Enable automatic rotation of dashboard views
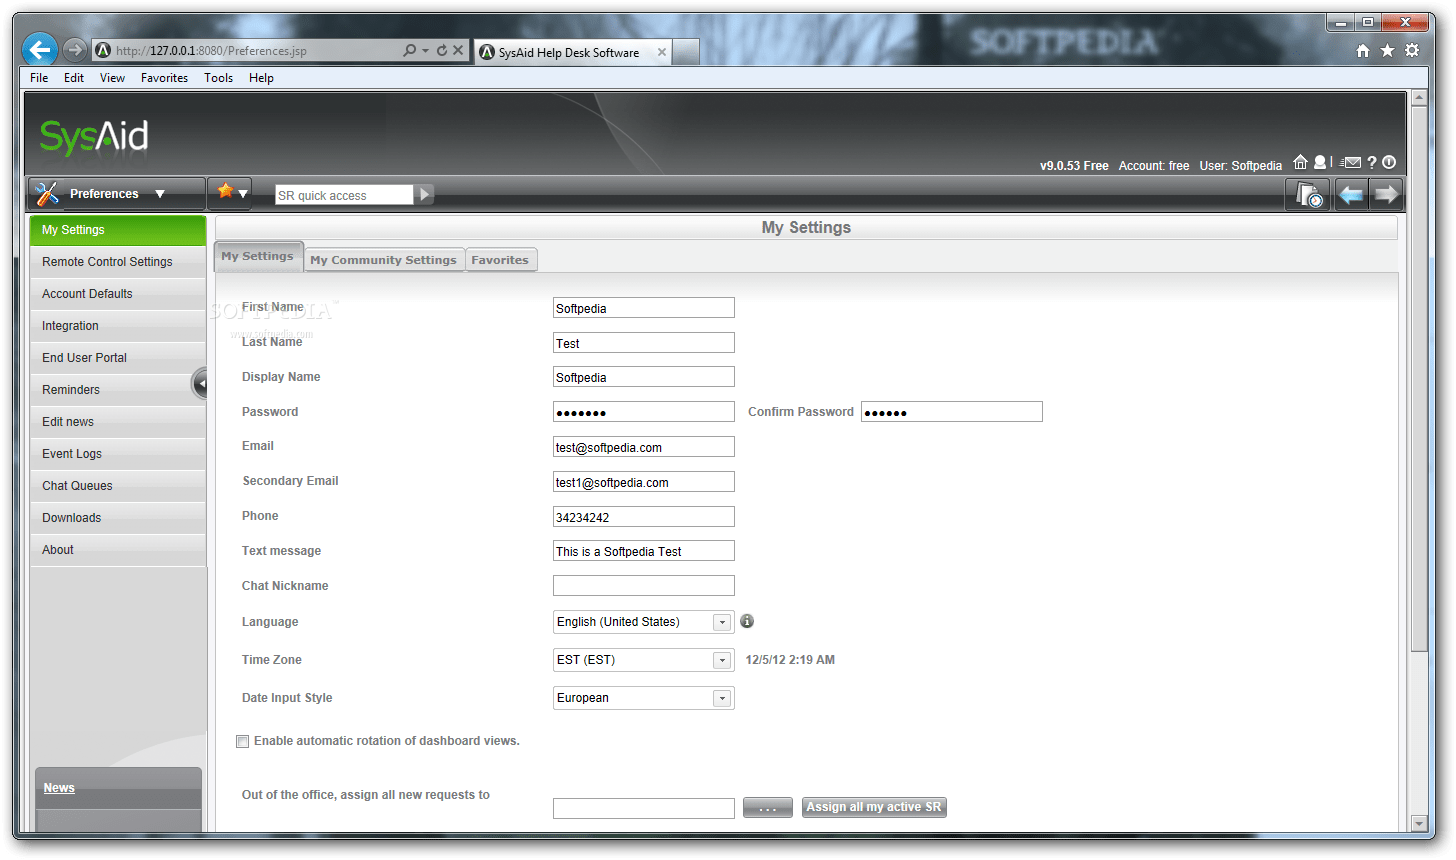Image resolution: width=1456 pixels, height=860 pixels. click(242, 741)
